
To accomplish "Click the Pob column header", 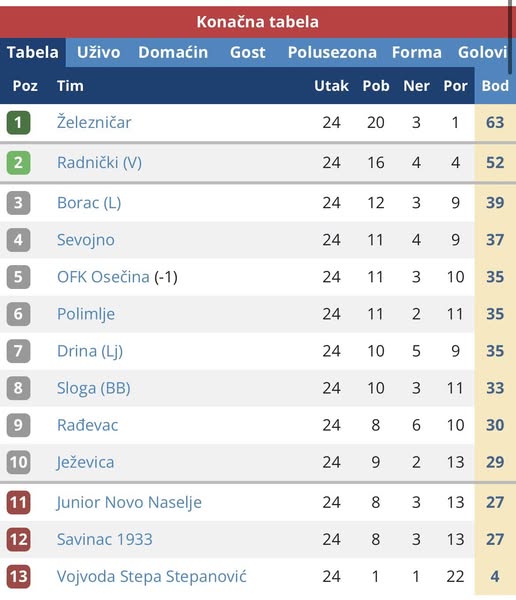I will [x=376, y=86].
